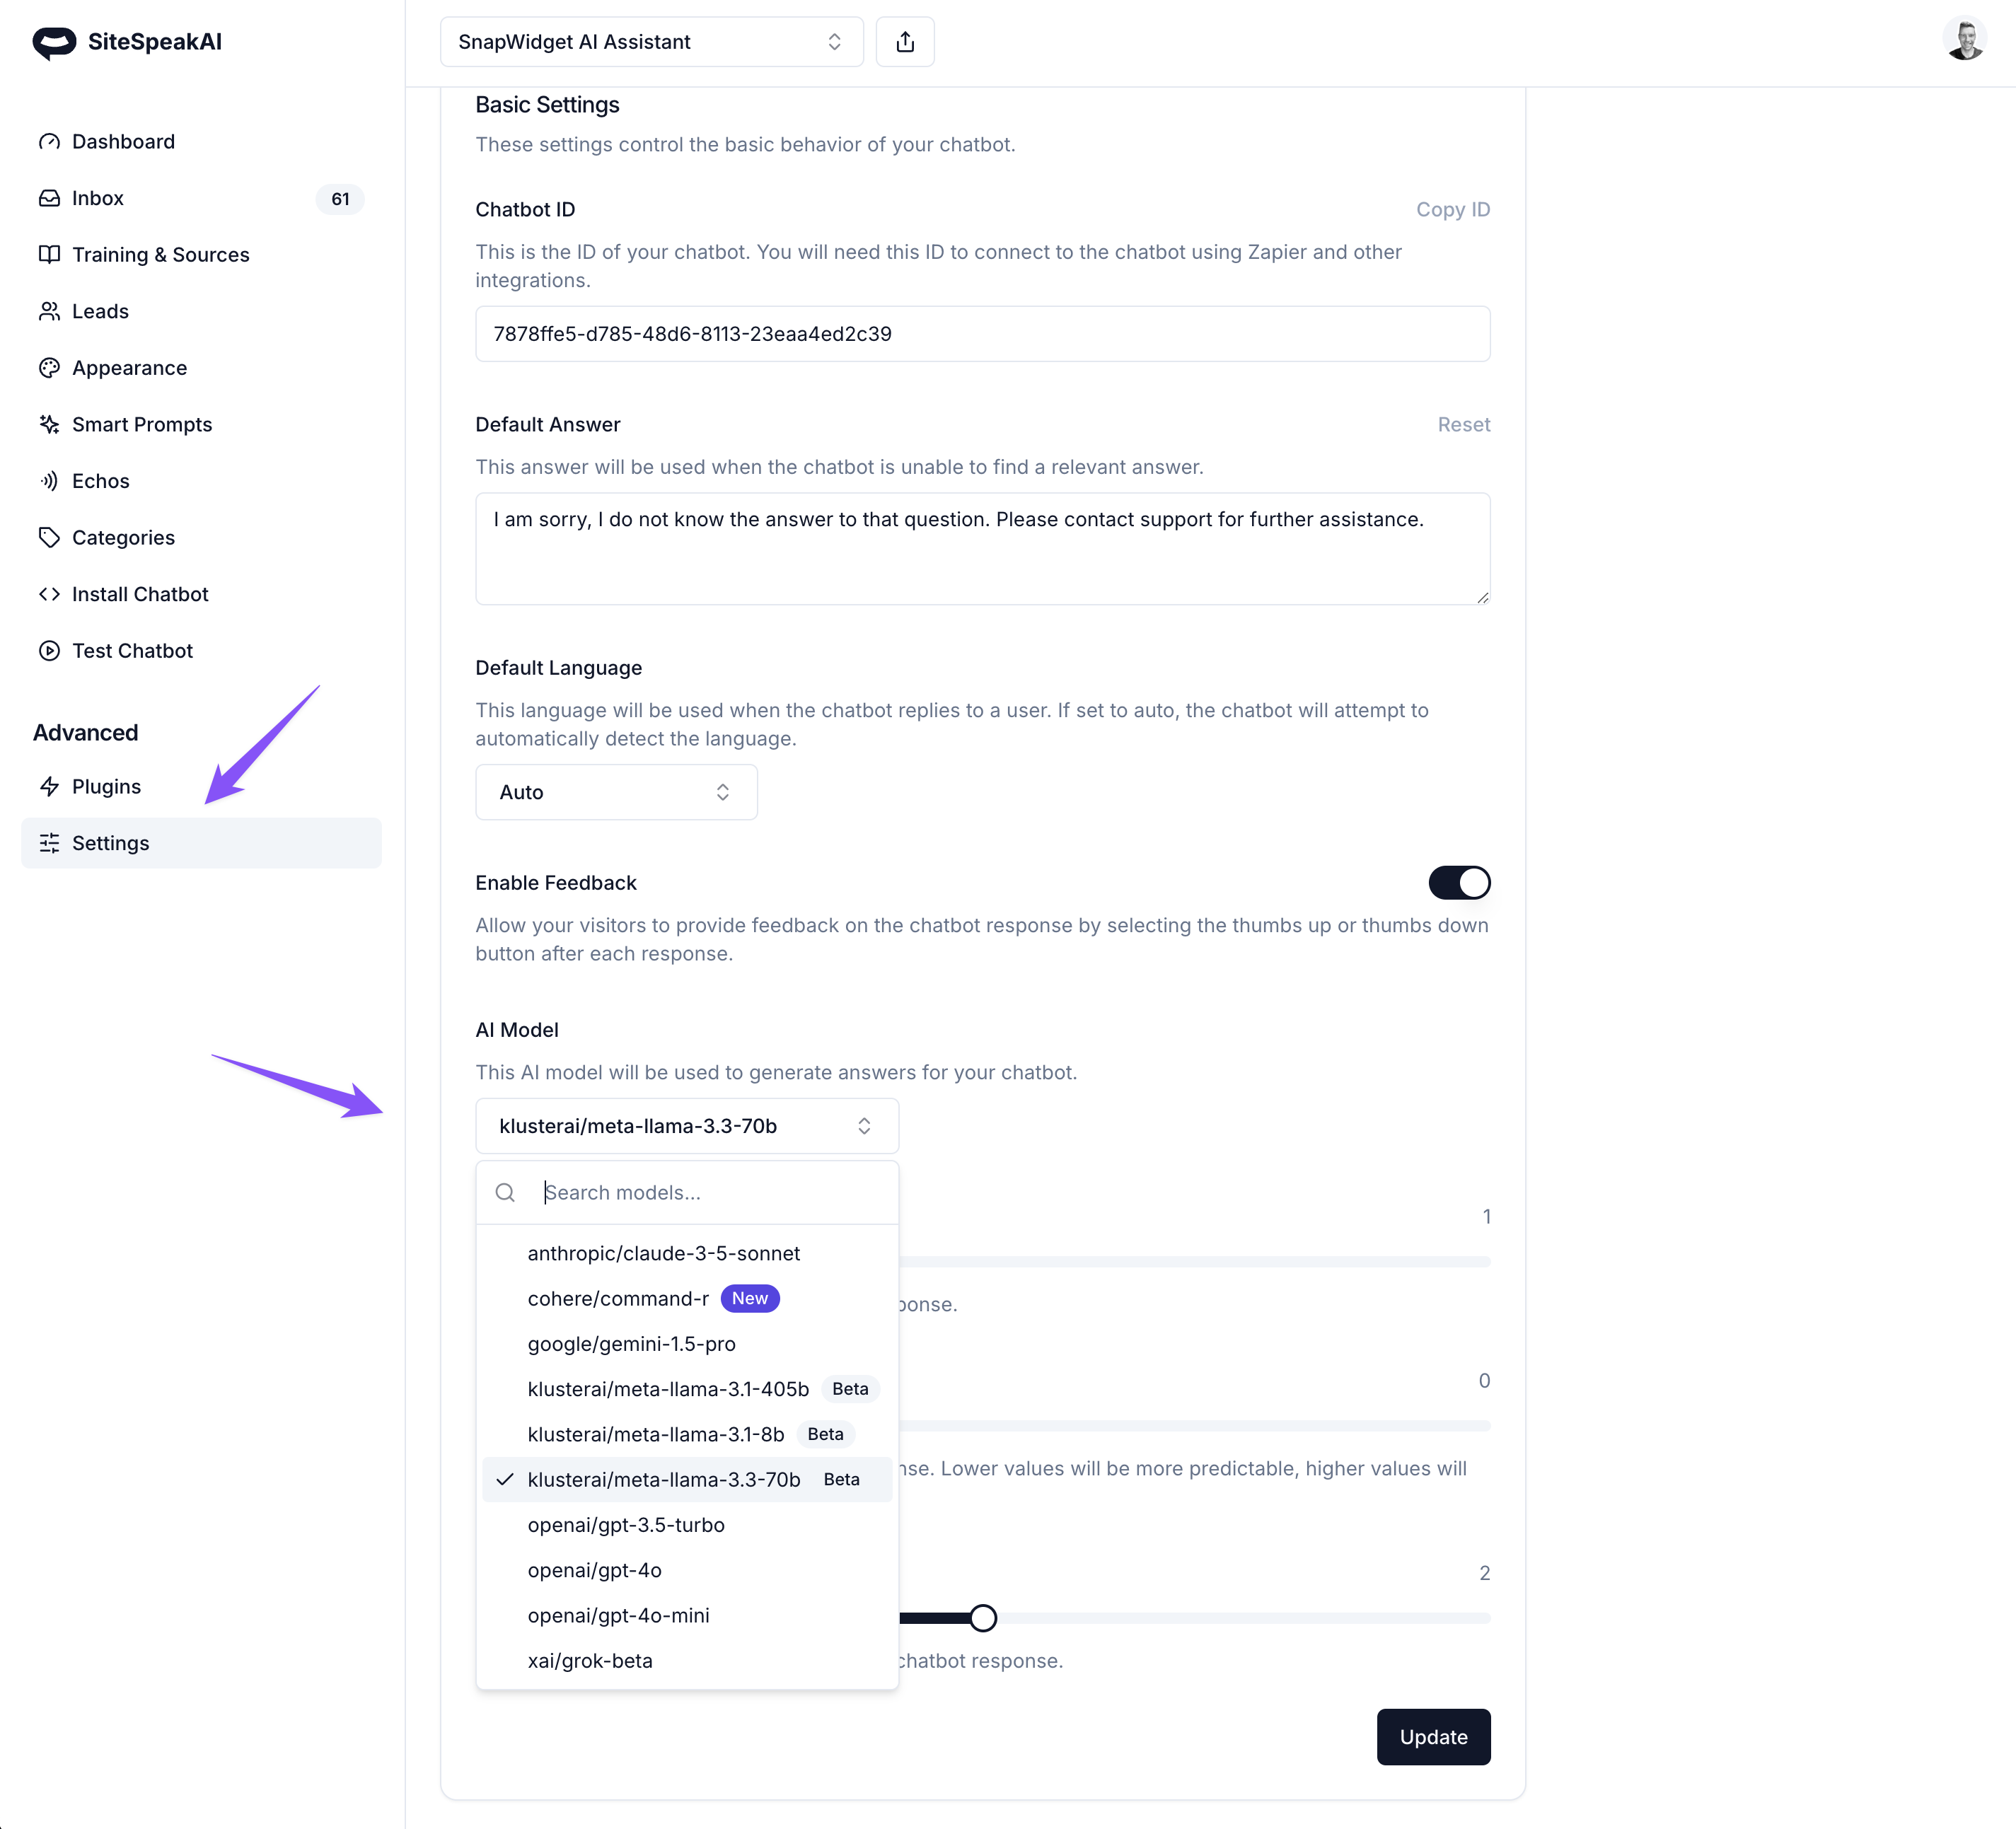
Task: Expand the Default Language Auto dropdown
Action: pyautogui.click(x=616, y=792)
